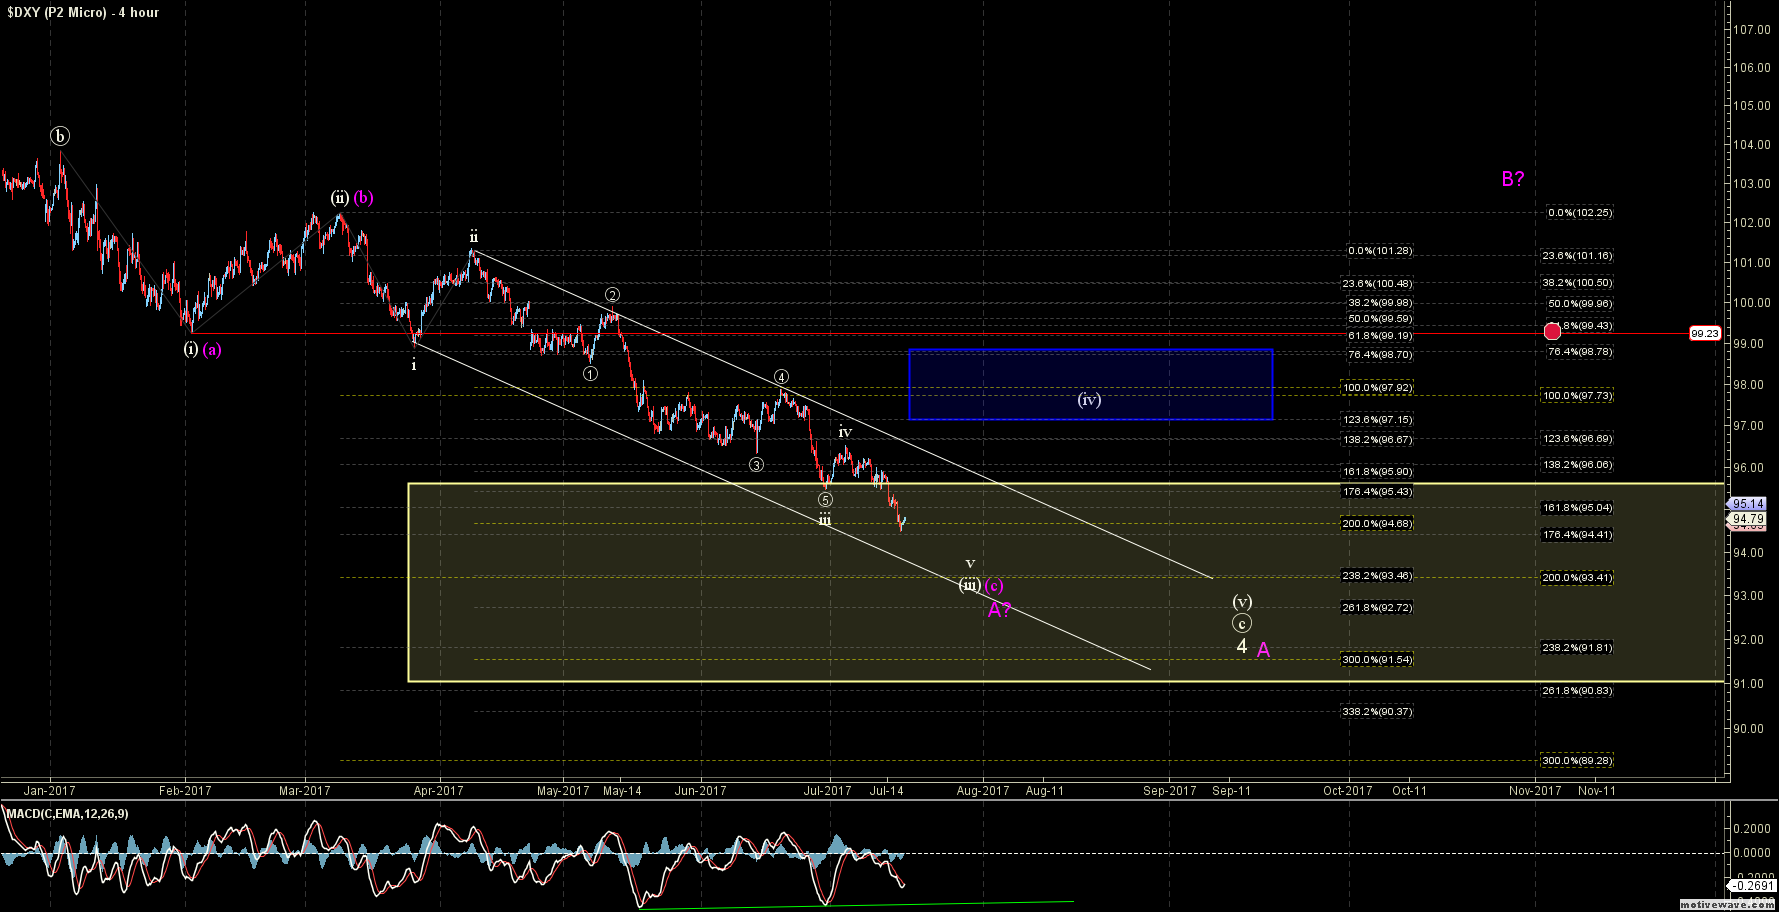This screenshot has width=1779, height=912.
Task: Click the 61.8%(99.19) Fibonacci level
Action: point(1380,336)
